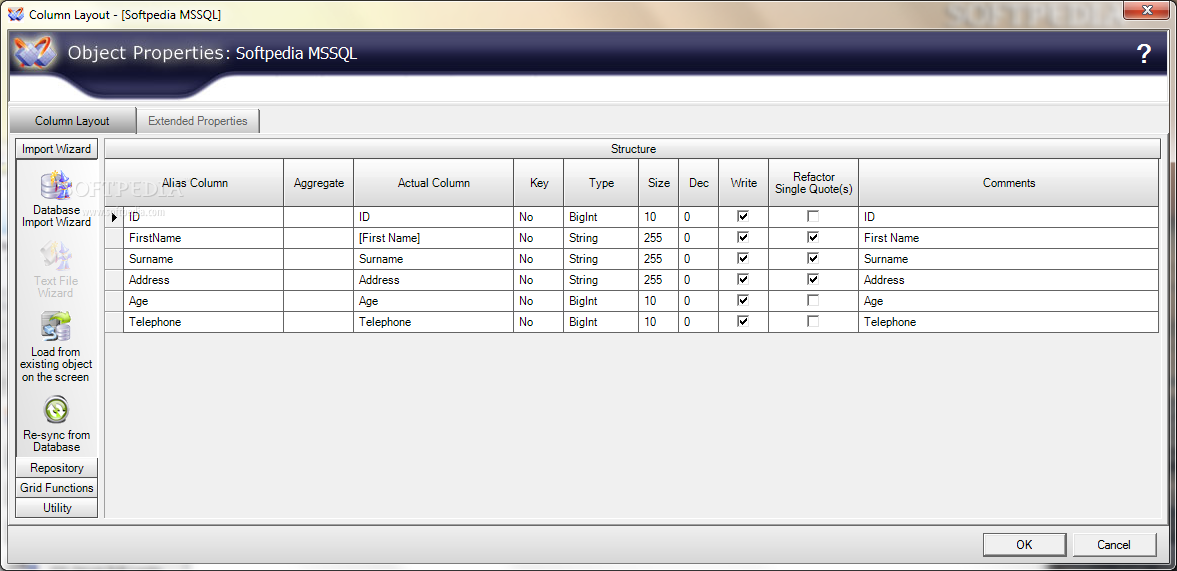Enable Refactor Single Quote for Telephone row
Viewport: 1177px width, 571px height.
click(x=813, y=321)
